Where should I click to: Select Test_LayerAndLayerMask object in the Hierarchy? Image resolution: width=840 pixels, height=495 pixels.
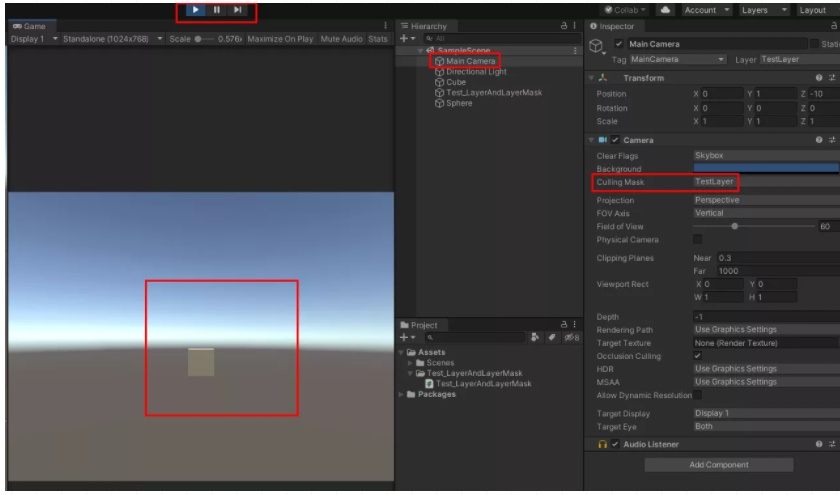pos(488,92)
